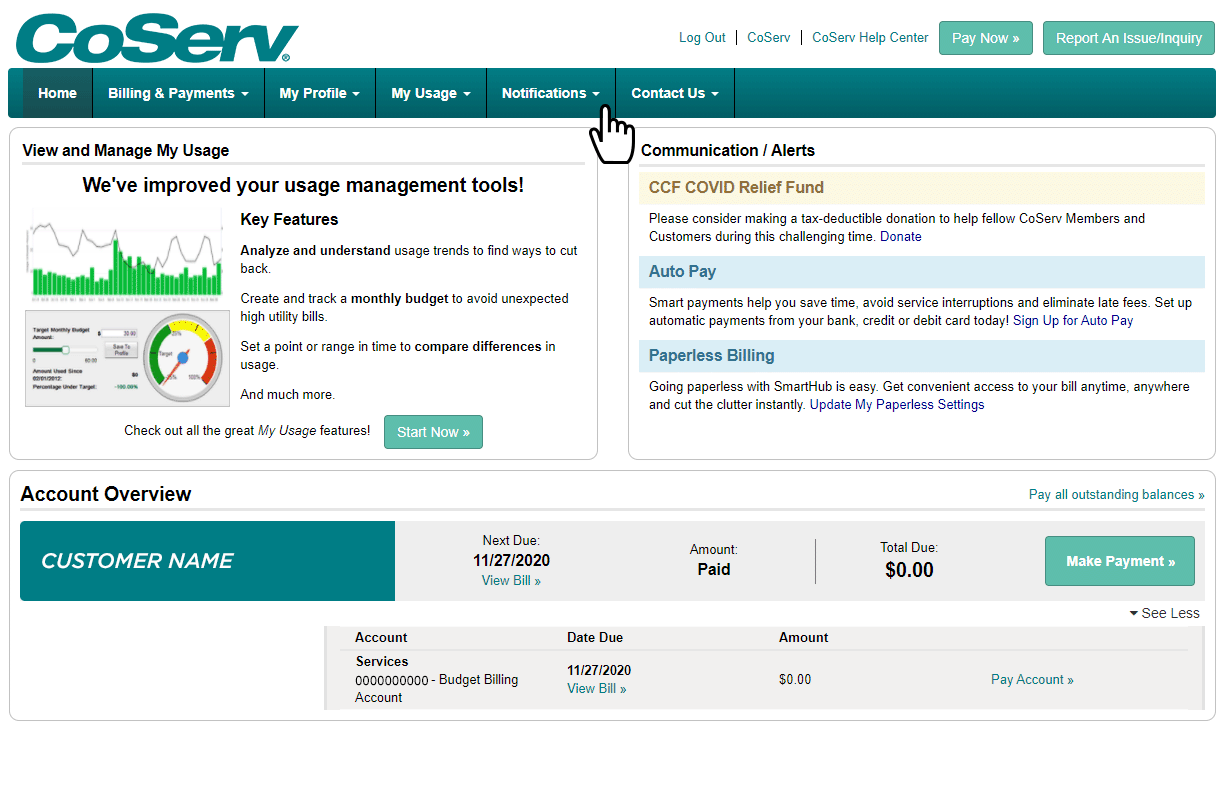The image size is (1227, 795).
Task: Open View Bill in Services row
Action: 597,689
